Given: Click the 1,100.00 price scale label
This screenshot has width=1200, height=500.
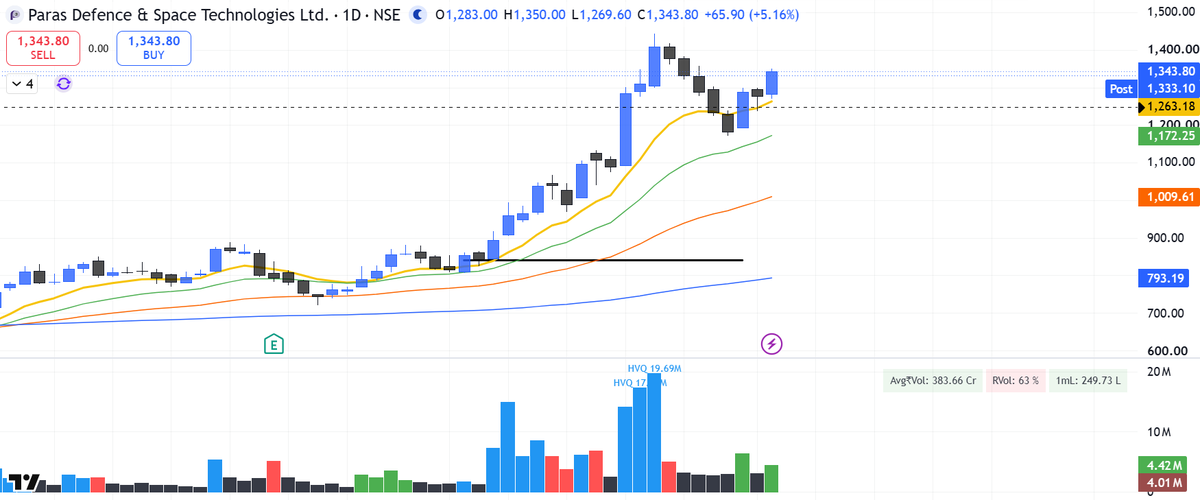Looking at the screenshot, I should coord(1172,162).
